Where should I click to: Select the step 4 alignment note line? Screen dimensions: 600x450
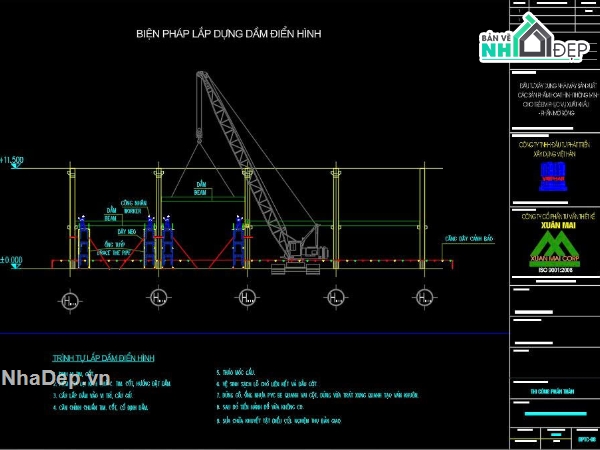[101, 408]
